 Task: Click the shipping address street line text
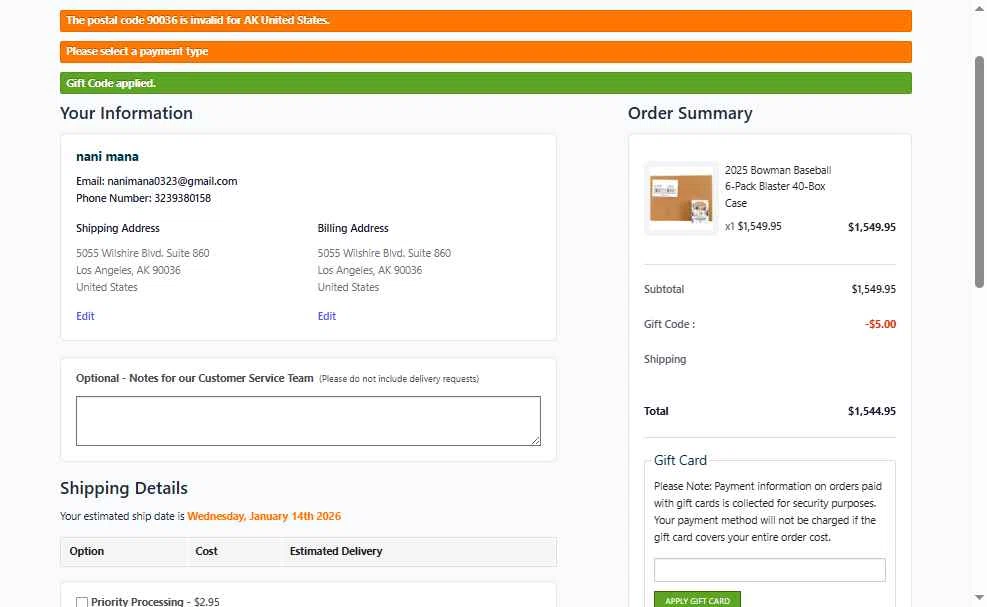tap(142, 253)
